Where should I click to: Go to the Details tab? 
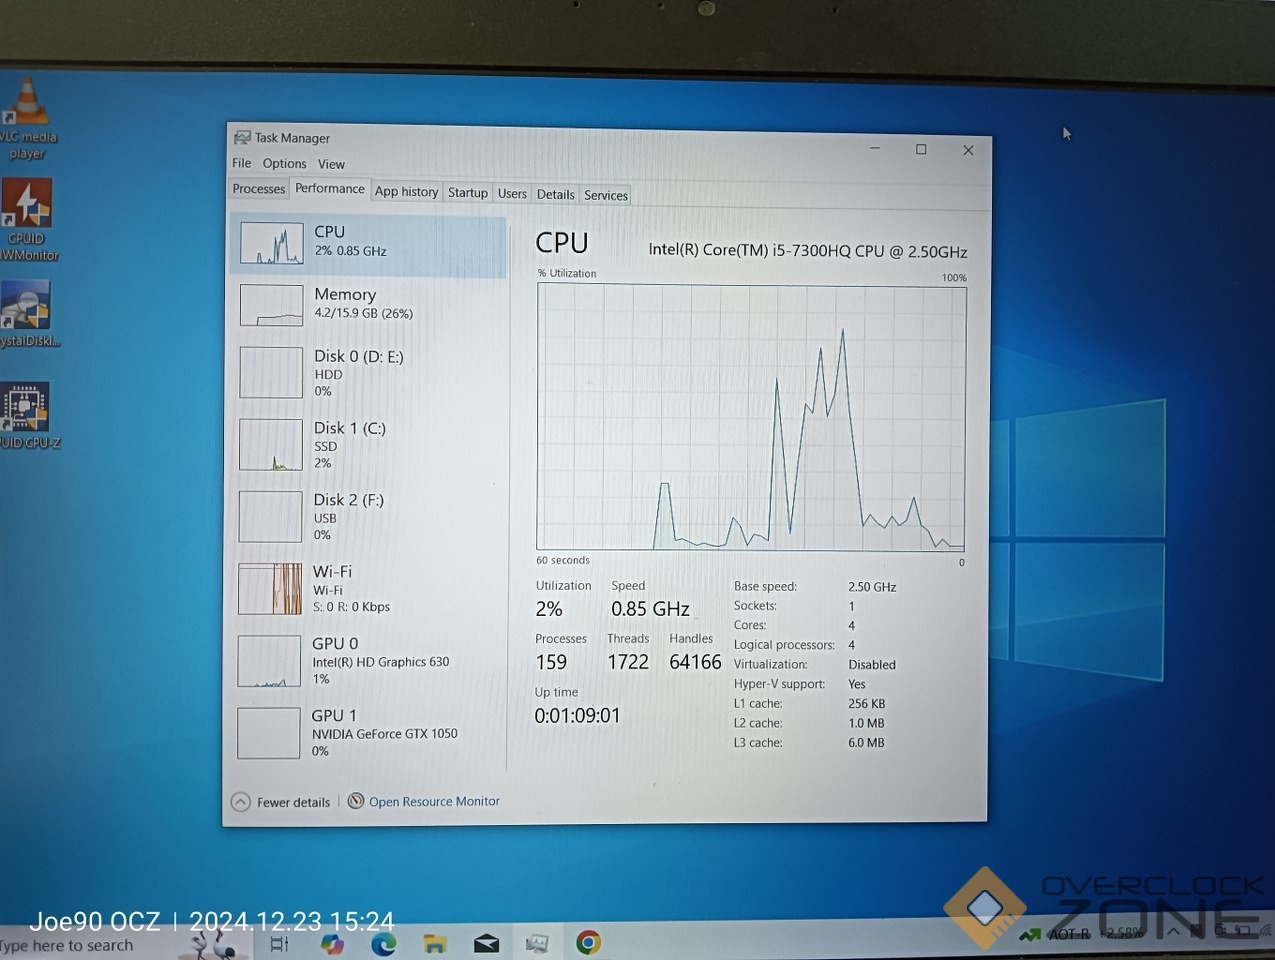pyautogui.click(x=555, y=195)
